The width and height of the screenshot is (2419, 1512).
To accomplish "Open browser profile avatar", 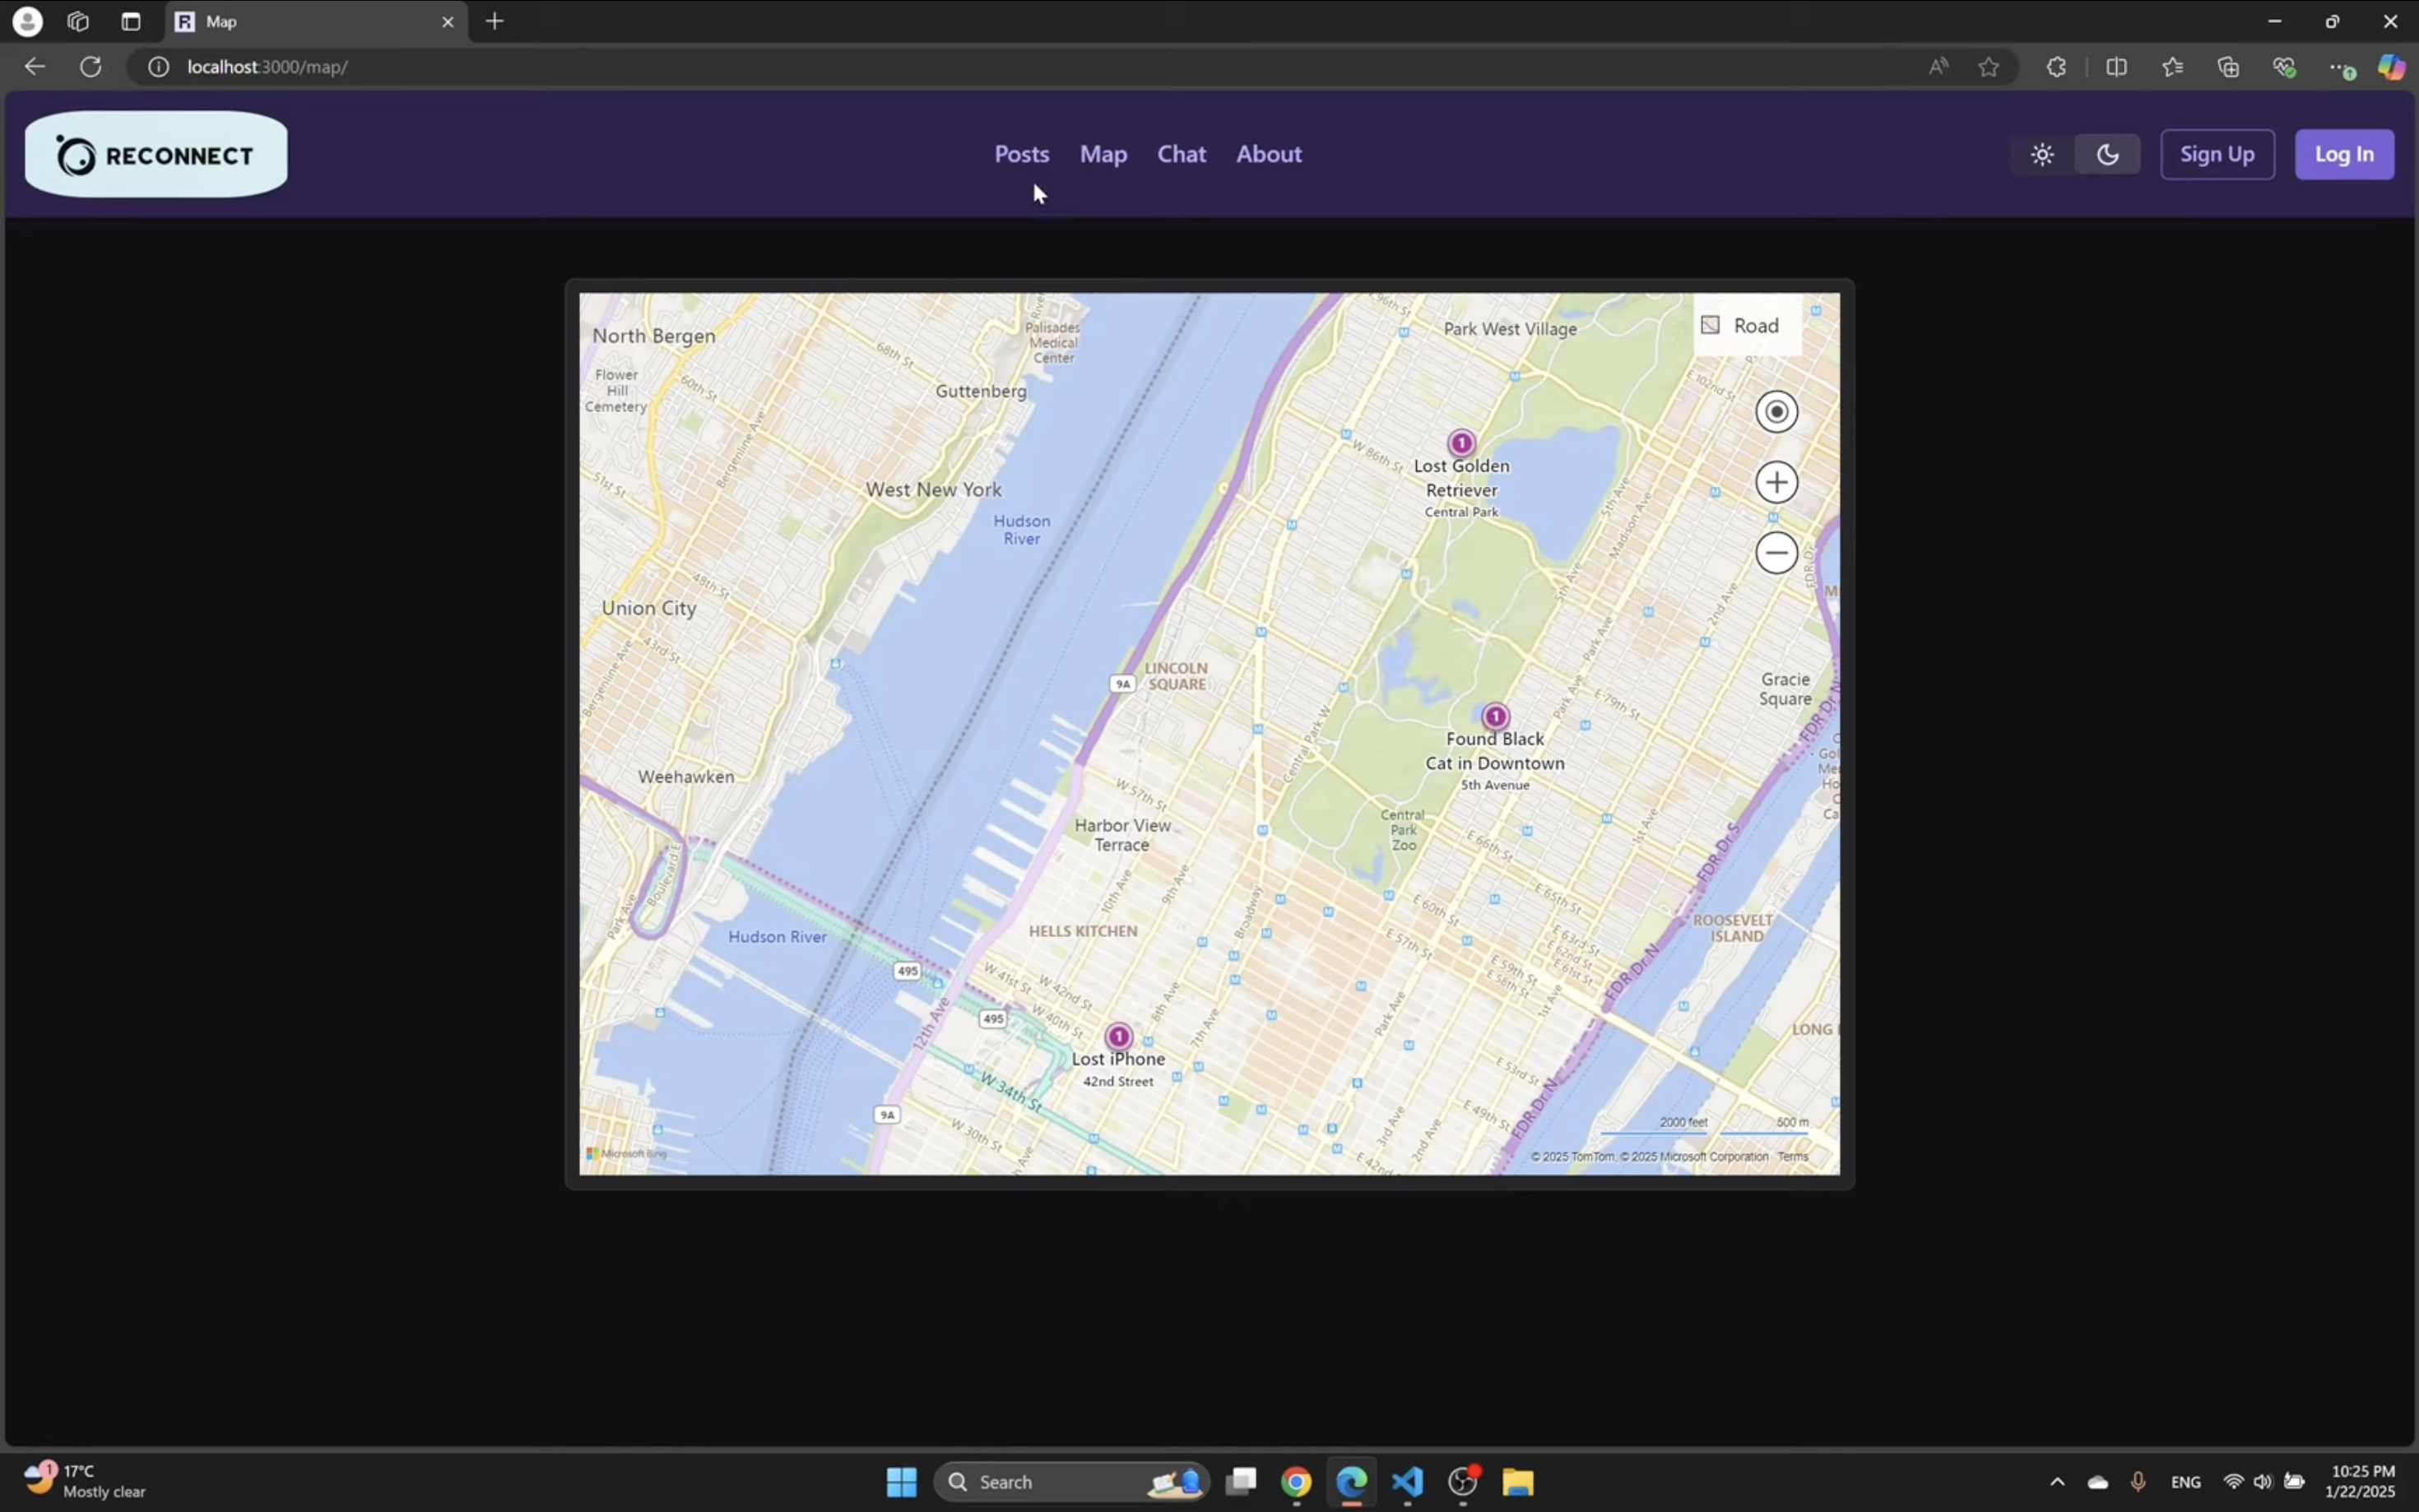I will [x=27, y=21].
